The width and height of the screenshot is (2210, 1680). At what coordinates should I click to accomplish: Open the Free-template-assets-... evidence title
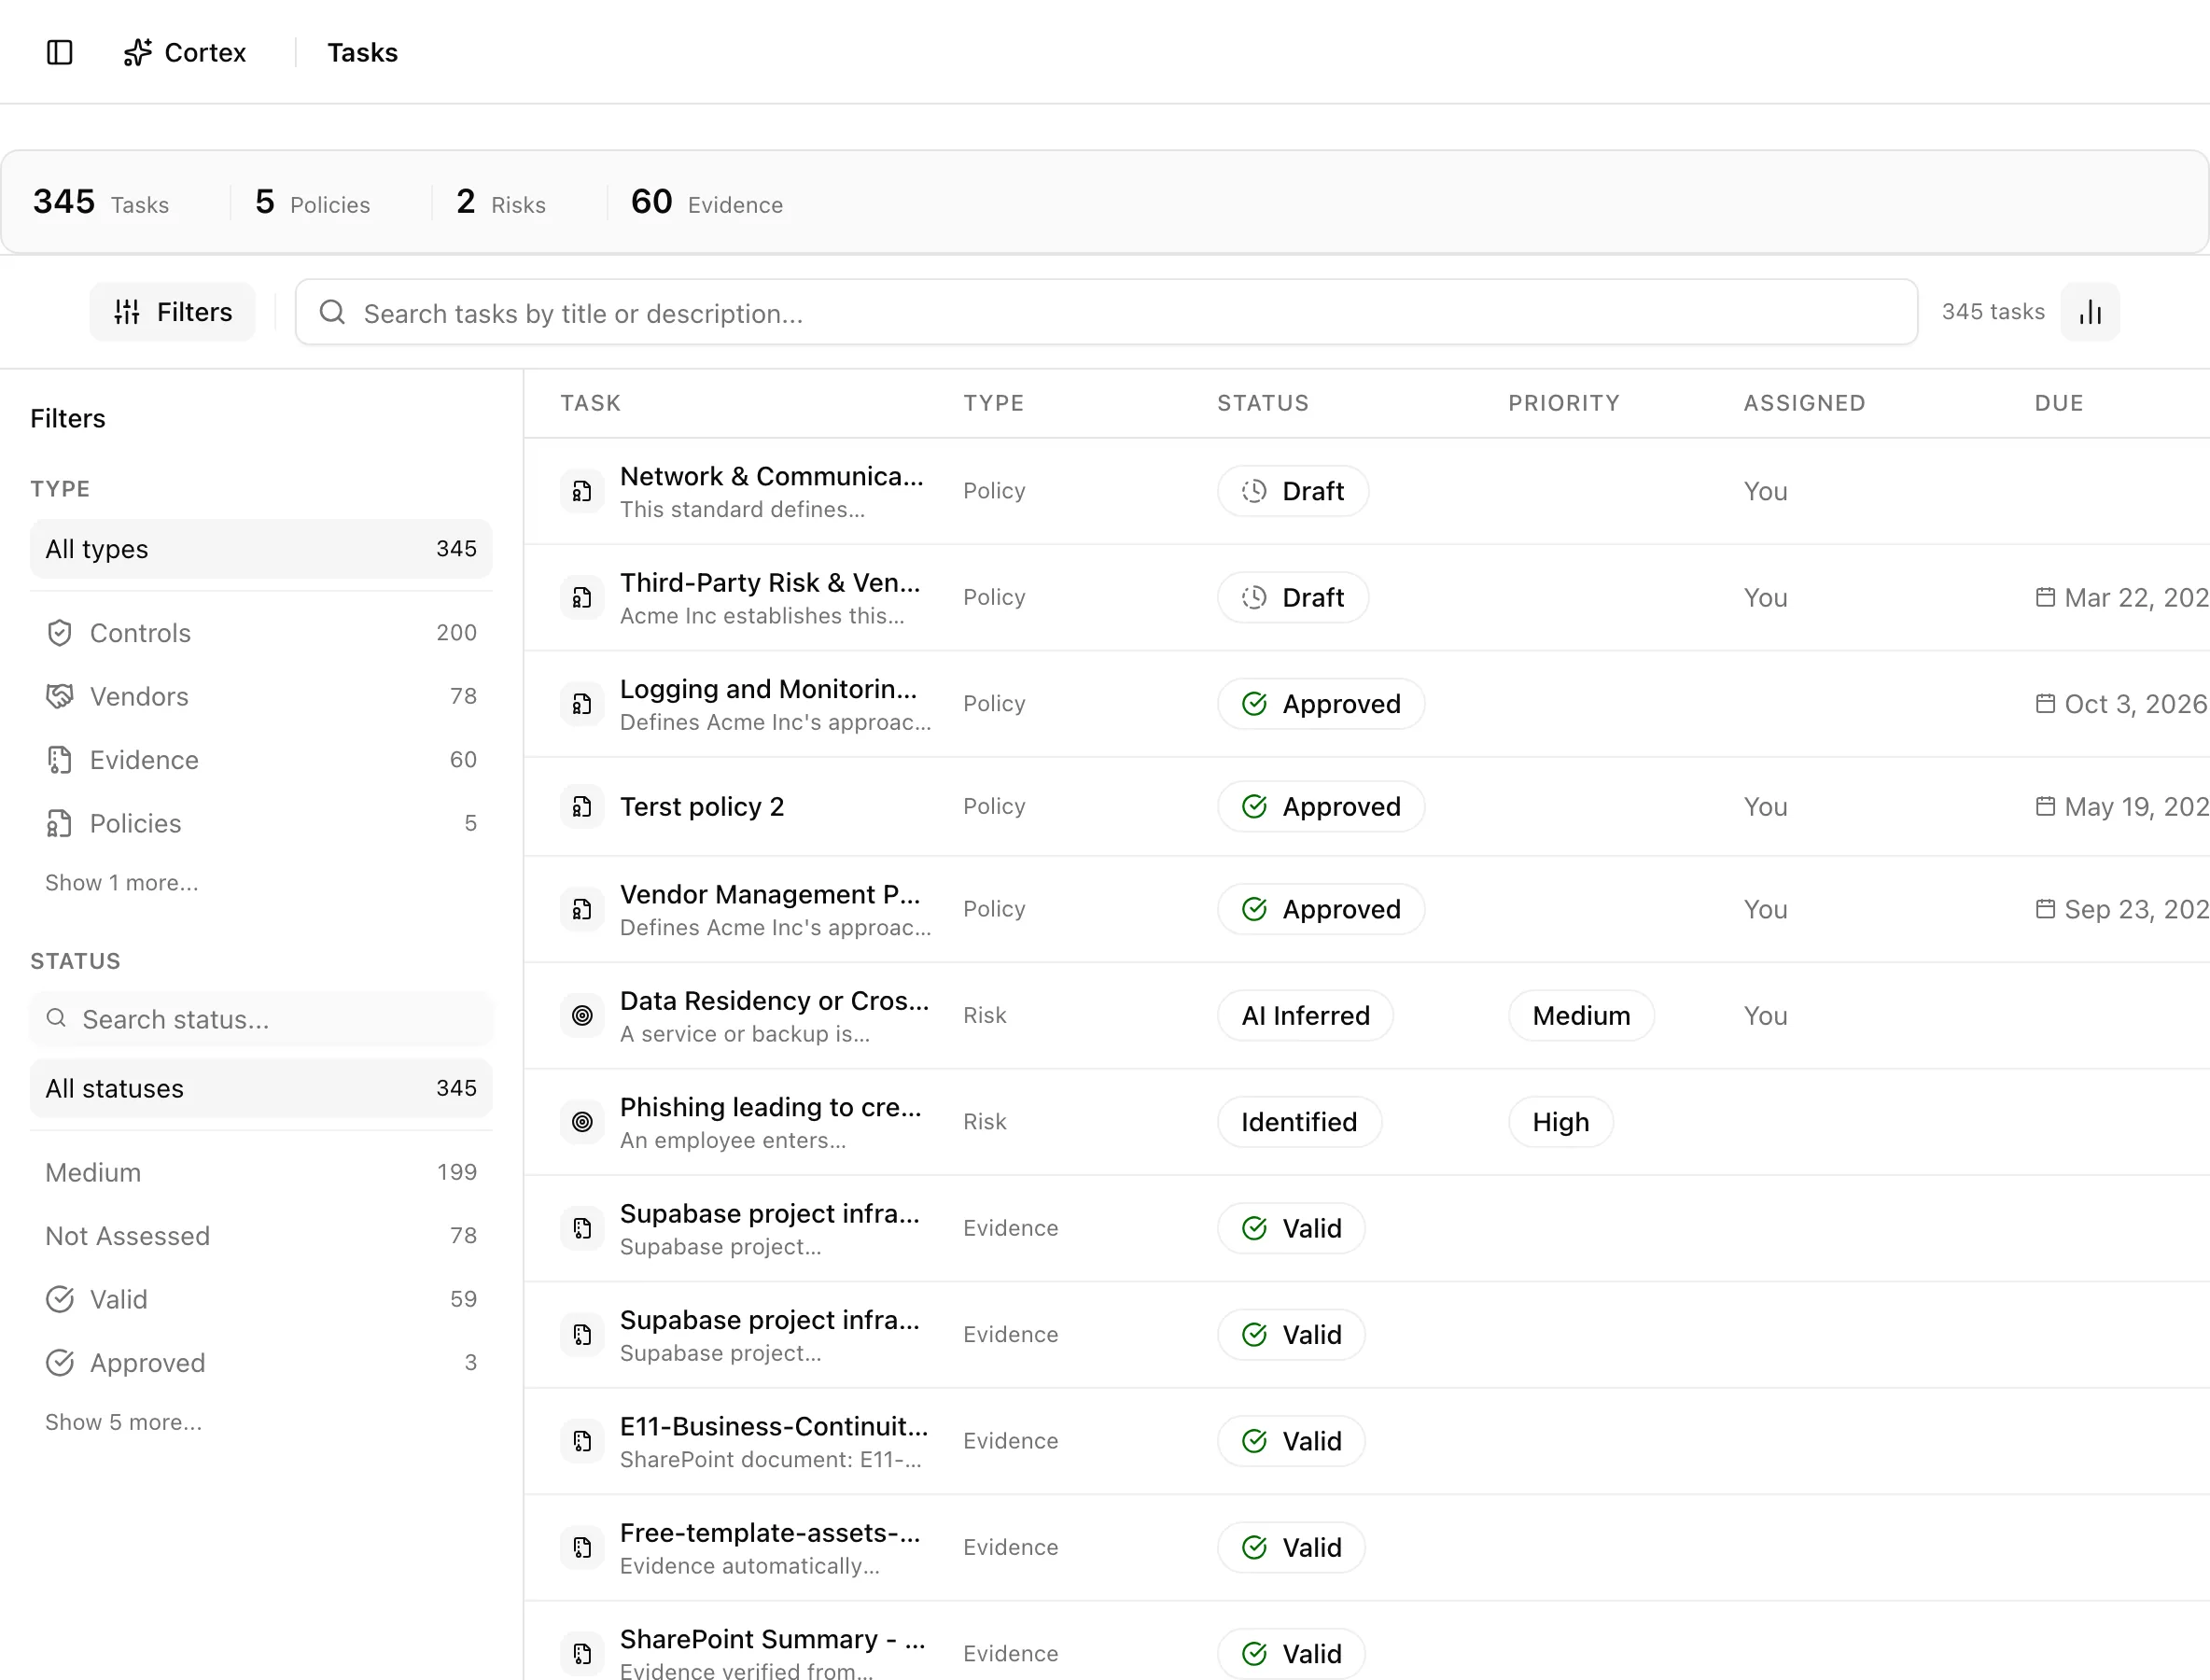770,1533
